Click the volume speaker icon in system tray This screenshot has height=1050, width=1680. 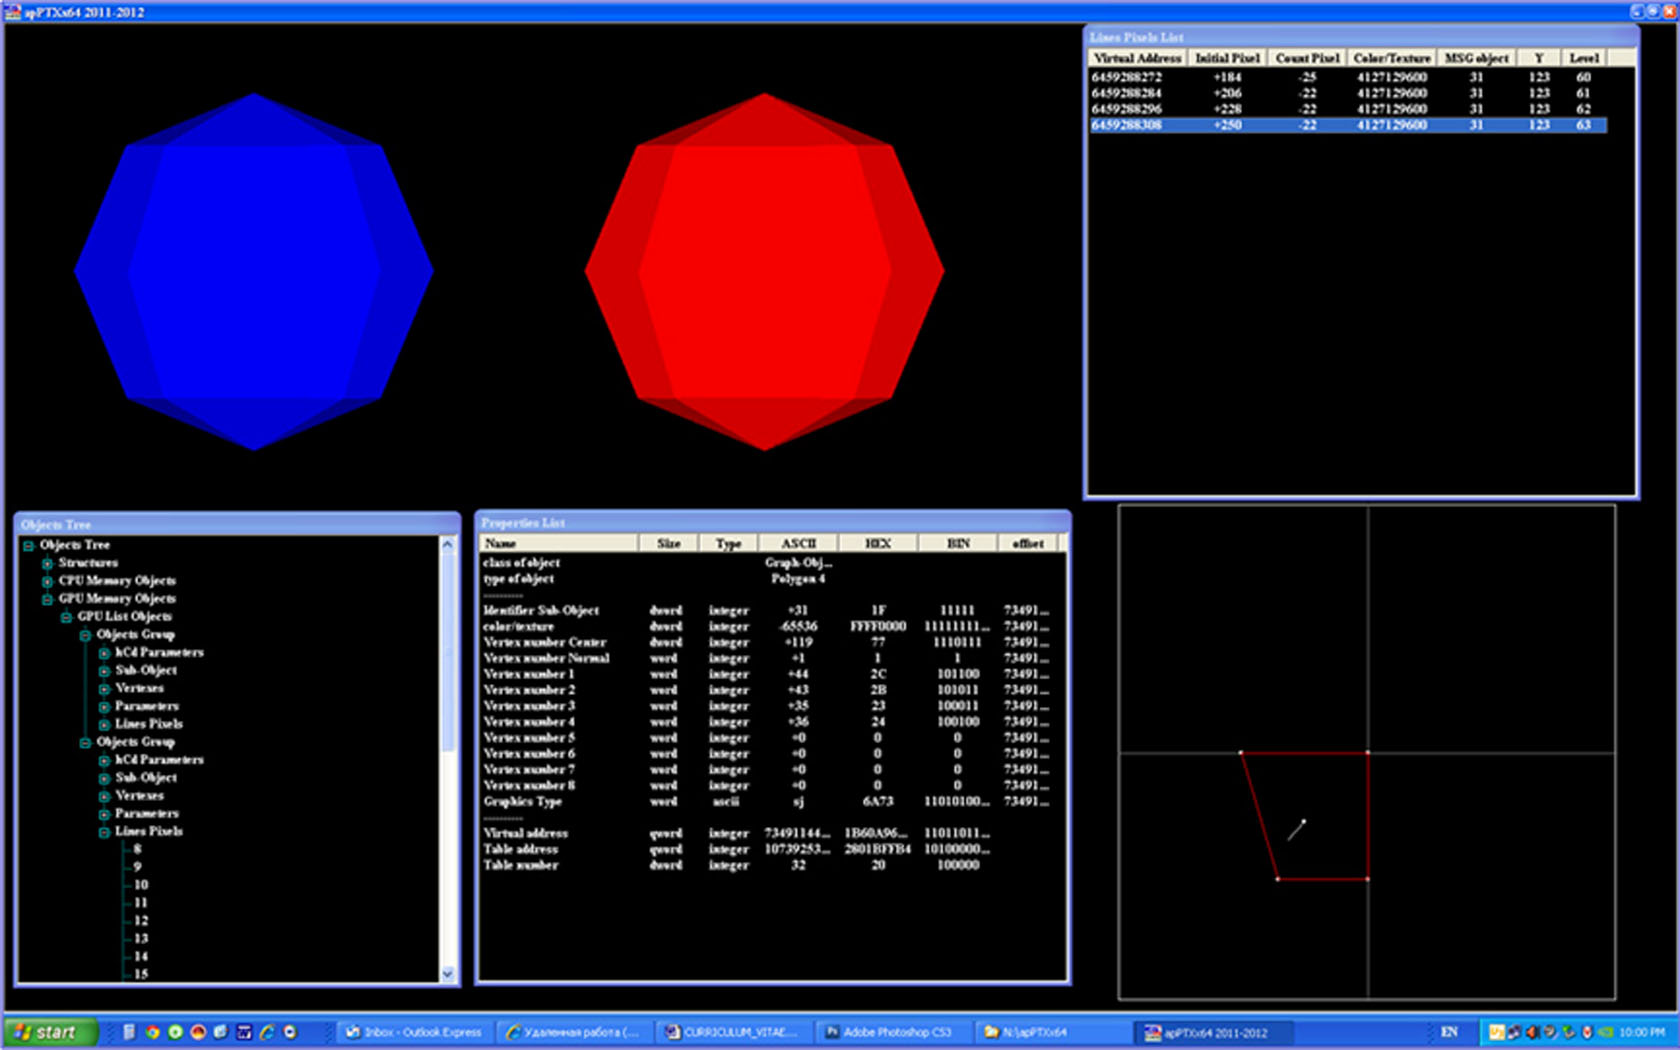tap(1531, 1032)
